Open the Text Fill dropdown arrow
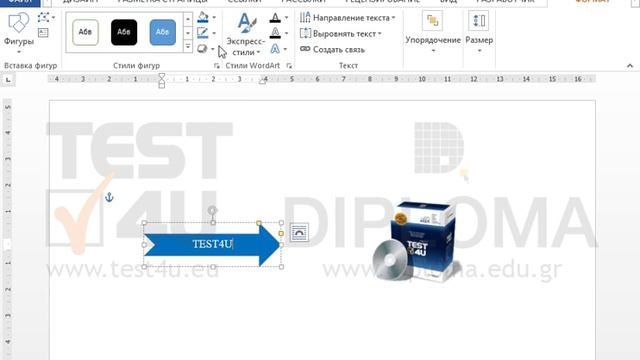This screenshot has height=360, width=640. pyautogui.click(x=286, y=18)
